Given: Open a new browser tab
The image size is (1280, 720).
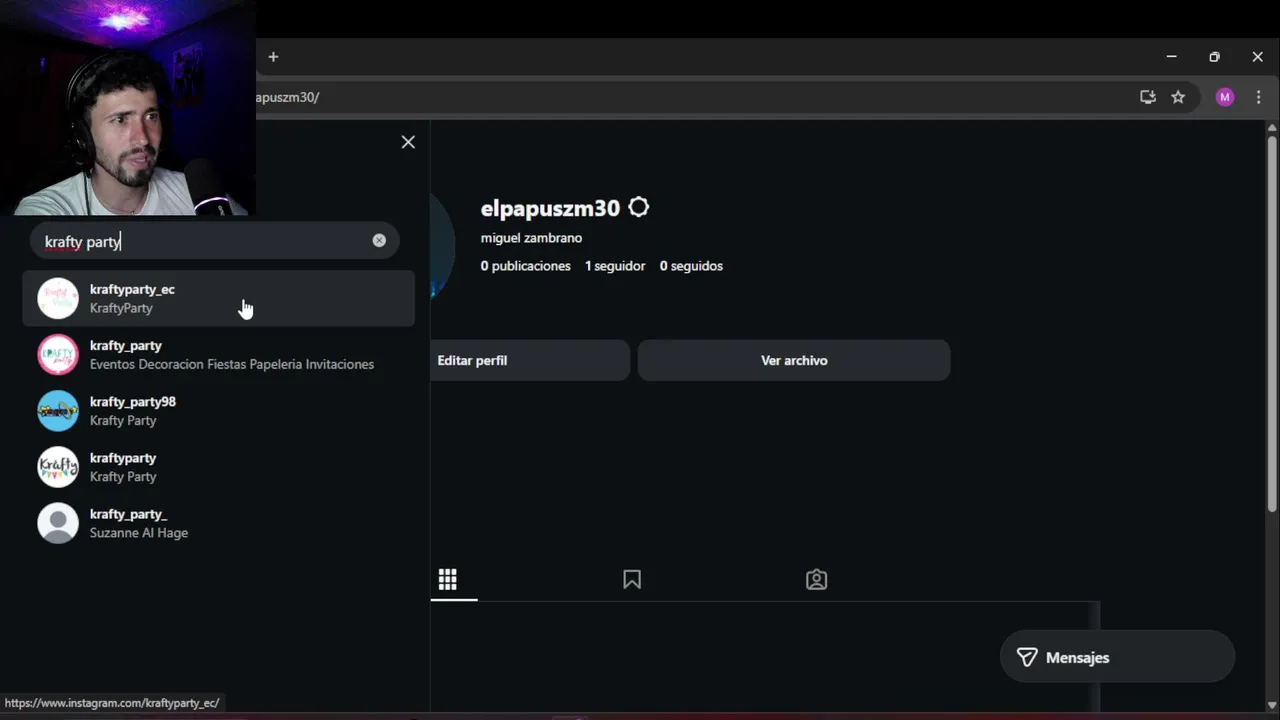Looking at the screenshot, I should coord(273,57).
